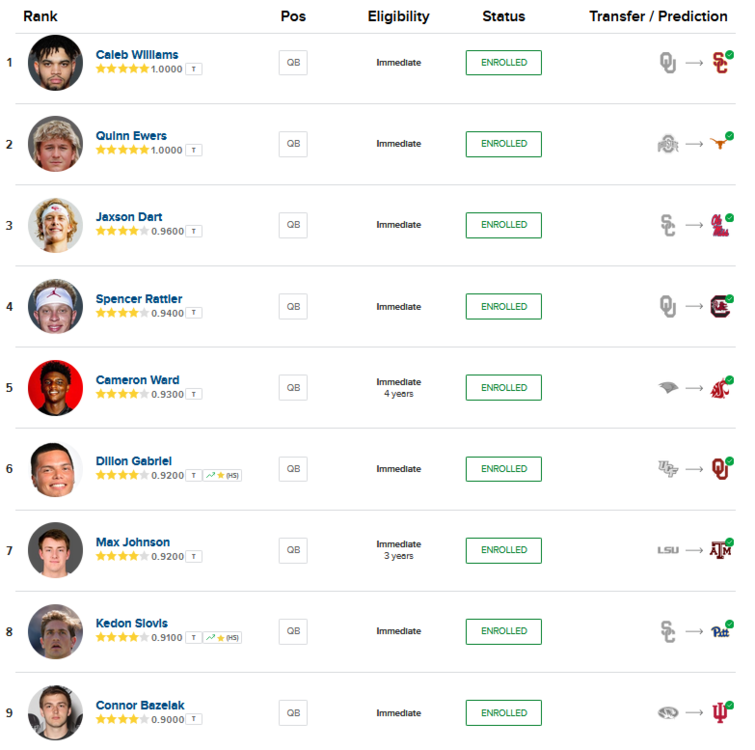Select the Ole Miss logo for Jaxson Dart

(719, 226)
